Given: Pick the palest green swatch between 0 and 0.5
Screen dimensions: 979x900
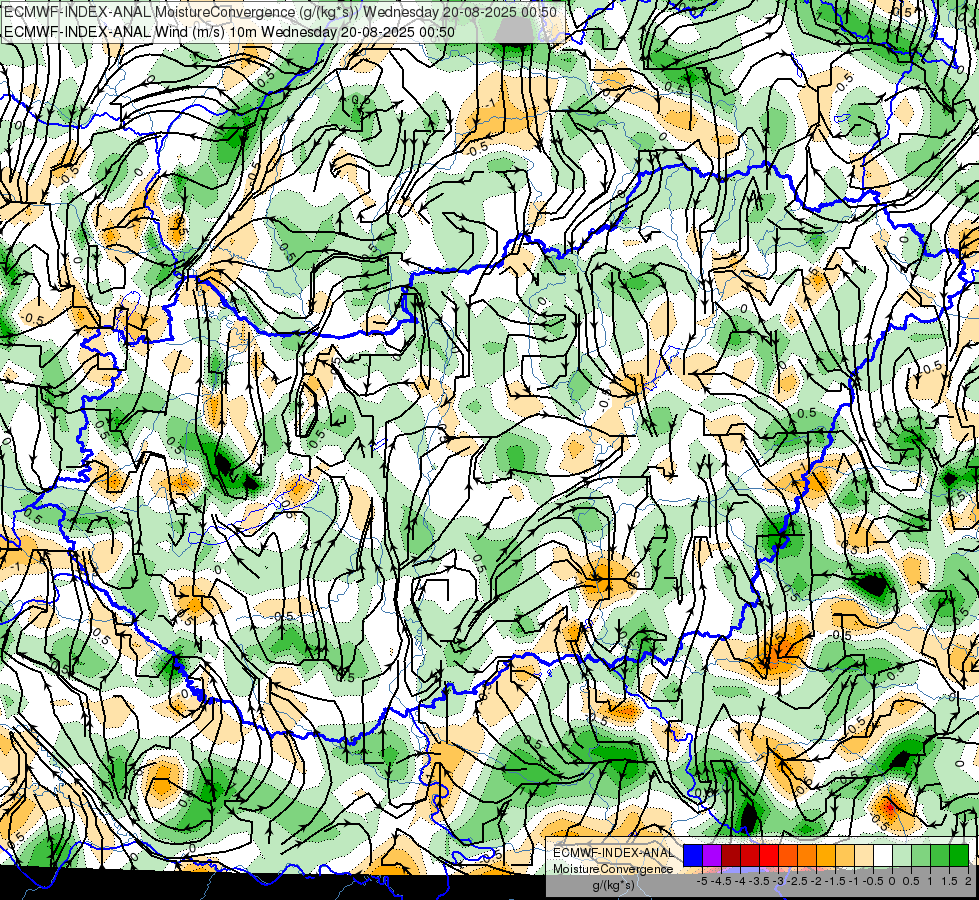Looking at the screenshot, I should [902, 856].
